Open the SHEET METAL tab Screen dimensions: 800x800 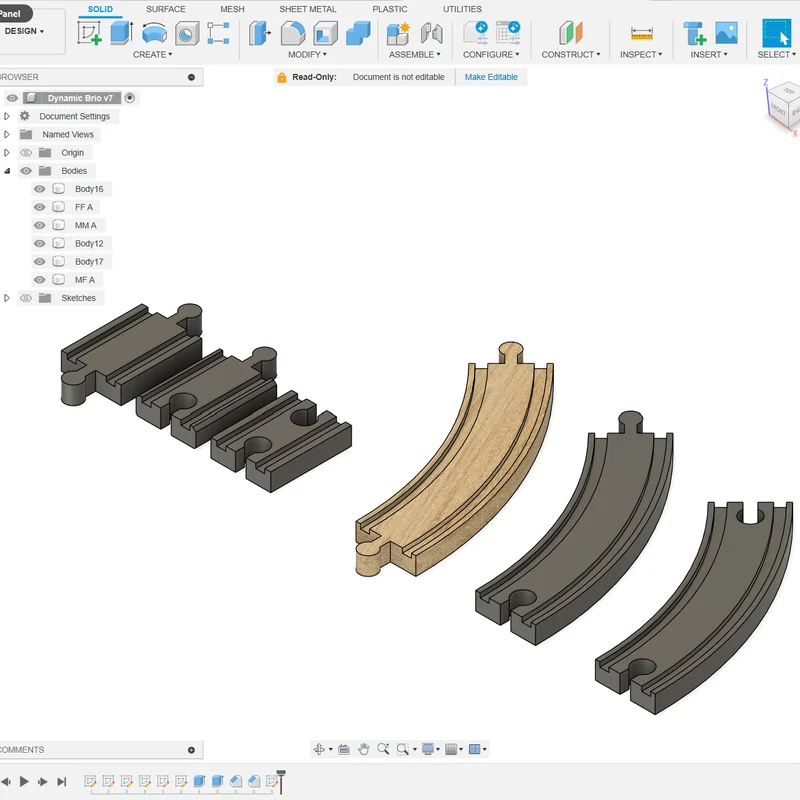[x=308, y=9]
